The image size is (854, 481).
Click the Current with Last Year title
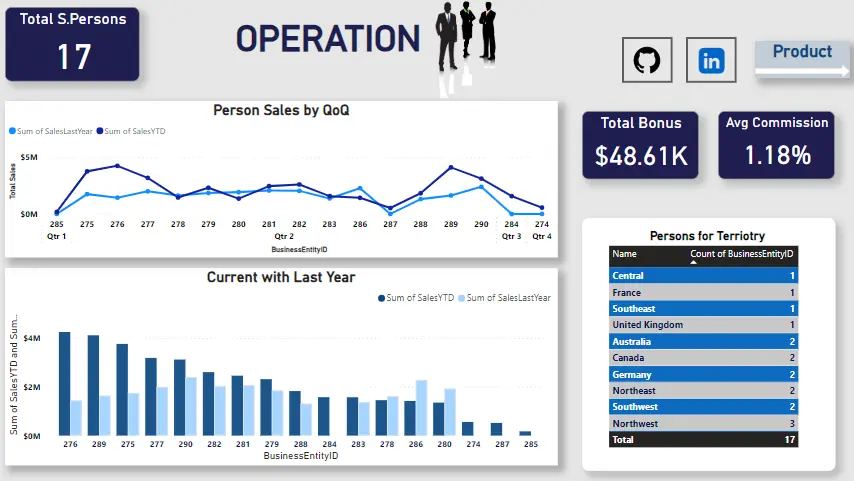point(281,277)
